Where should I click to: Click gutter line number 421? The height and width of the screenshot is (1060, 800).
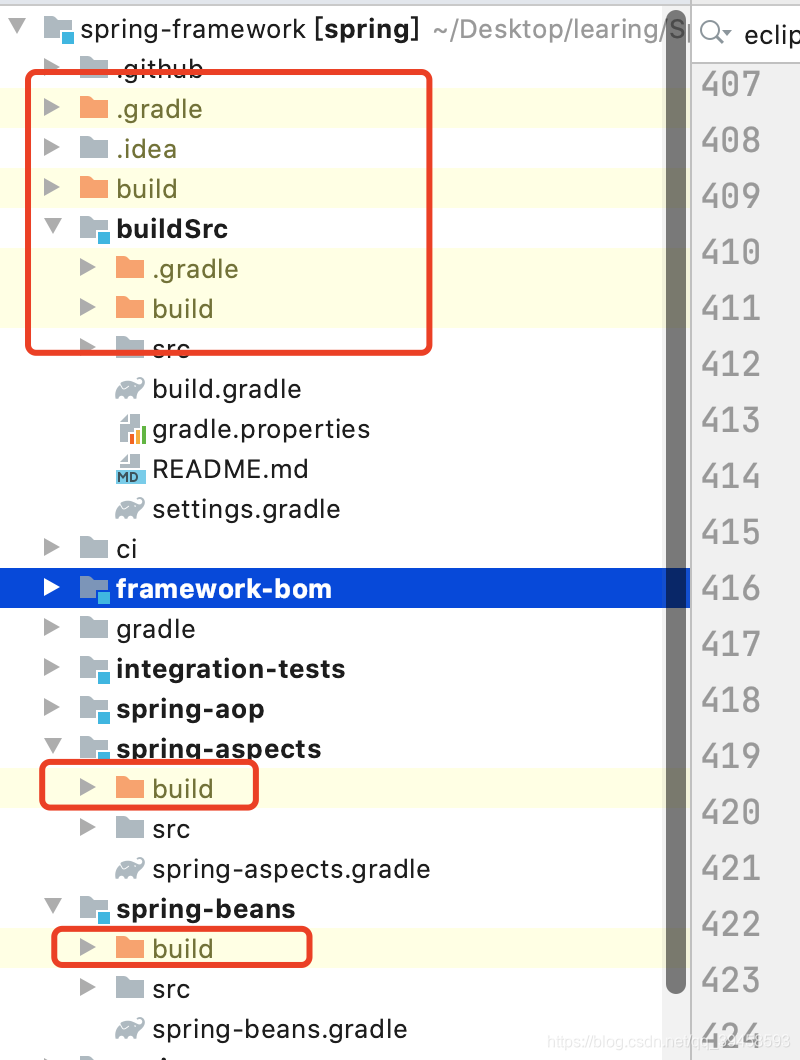pyautogui.click(x=730, y=868)
